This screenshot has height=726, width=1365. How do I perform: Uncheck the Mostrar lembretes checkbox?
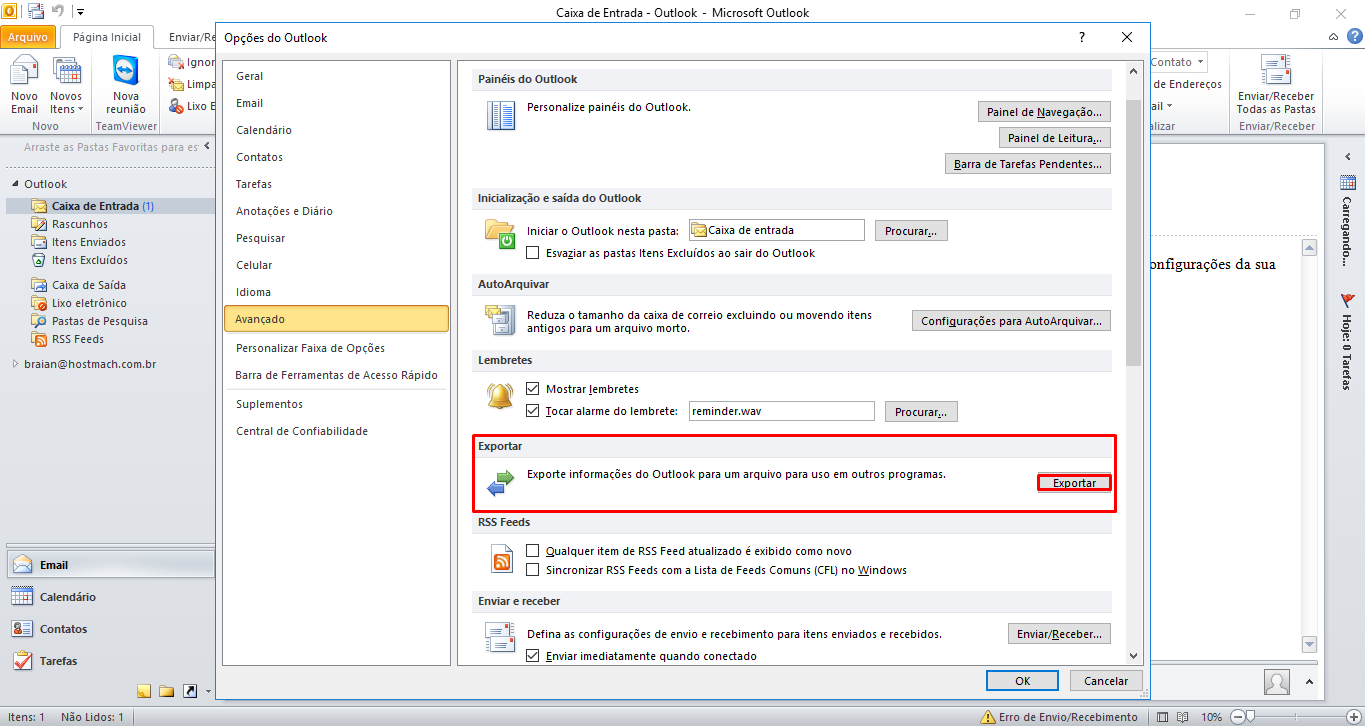(533, 388)
